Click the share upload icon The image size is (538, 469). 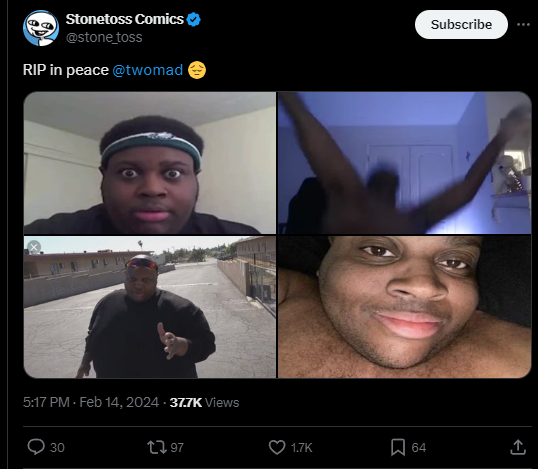518,447
